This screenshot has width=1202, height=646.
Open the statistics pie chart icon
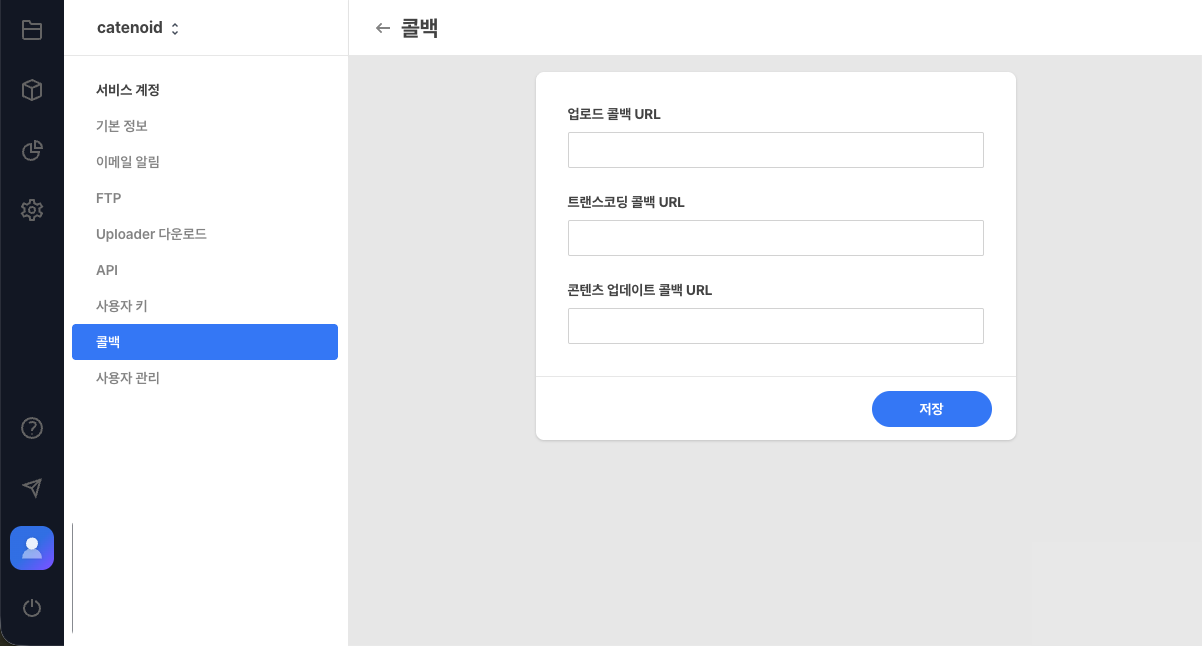pyautogui.click(x=31, y=150)
